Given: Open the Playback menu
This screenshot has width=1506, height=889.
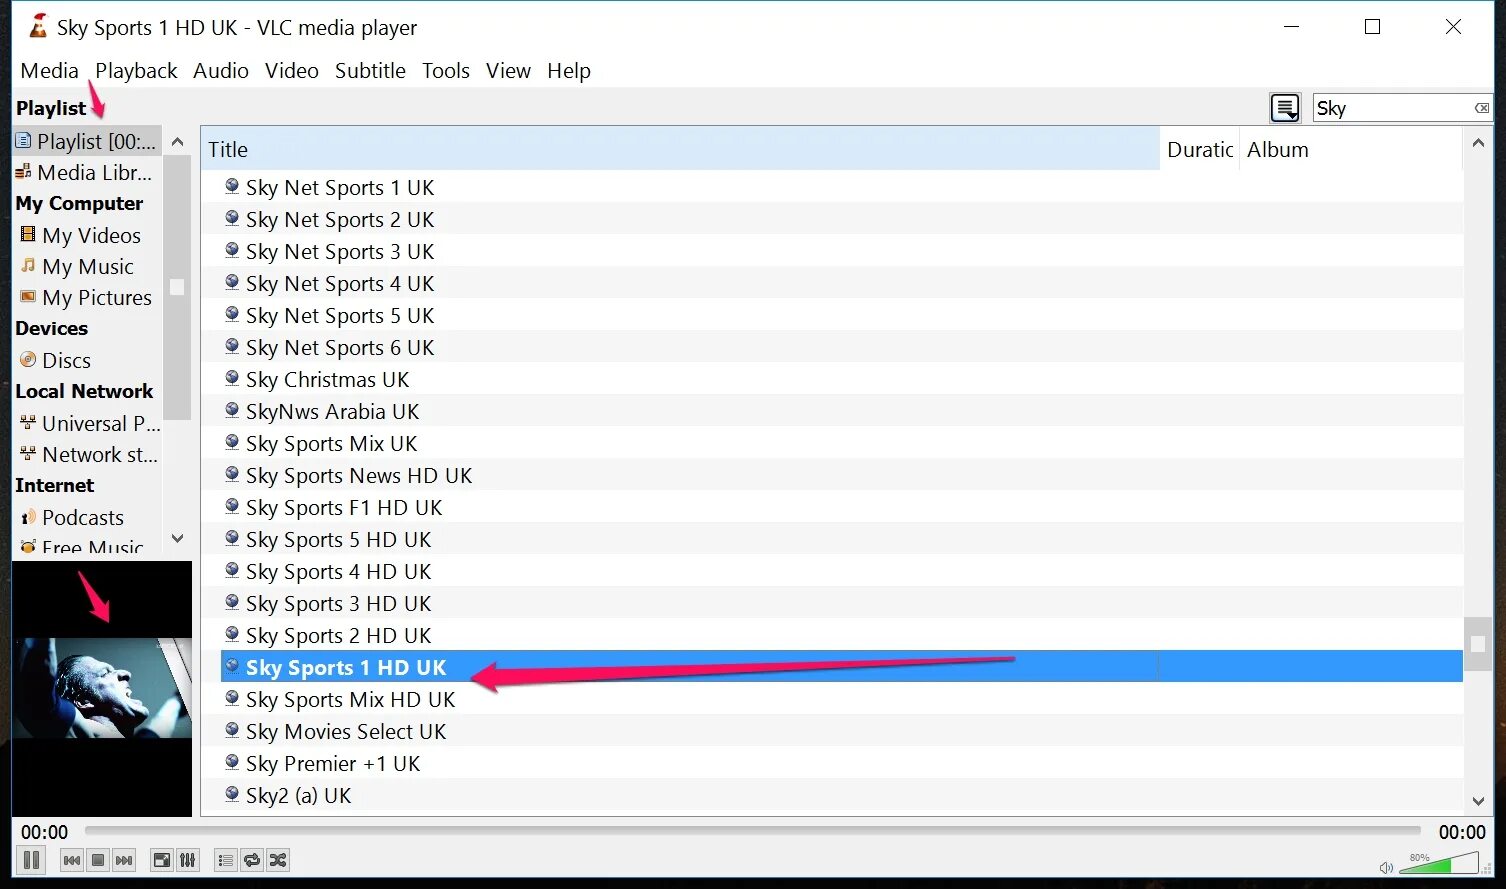Looking at the screenshot, I should pyautogui.click(x=136, y=71).
